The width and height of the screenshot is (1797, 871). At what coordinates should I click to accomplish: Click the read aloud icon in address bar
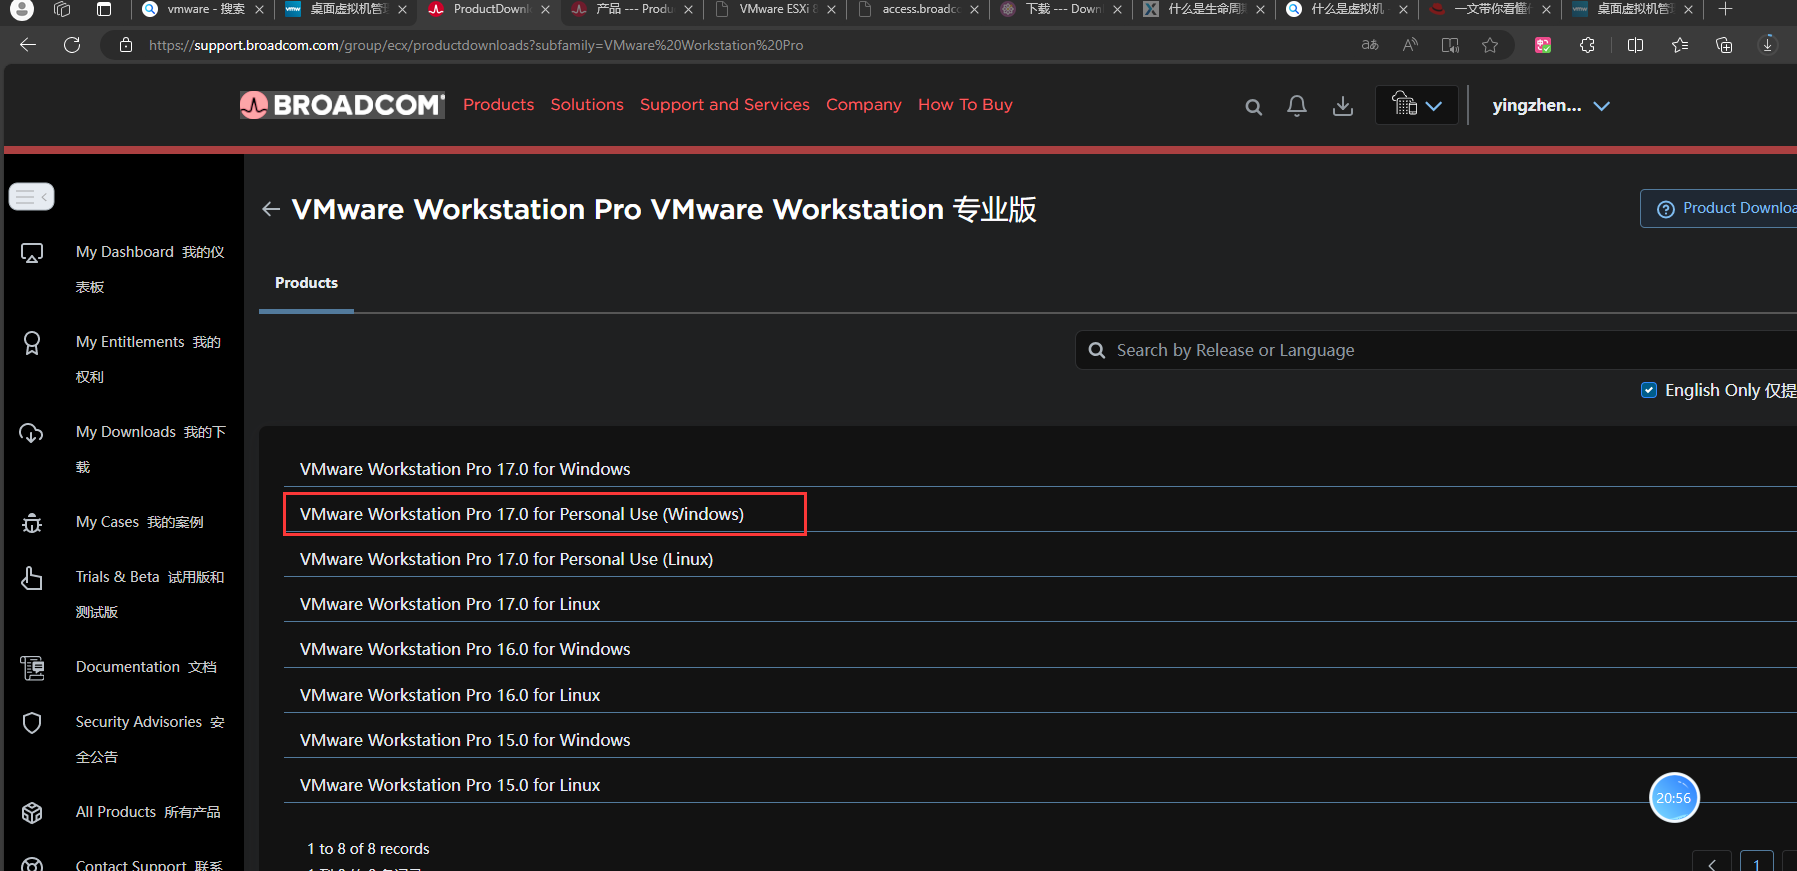coord(1410,45)
